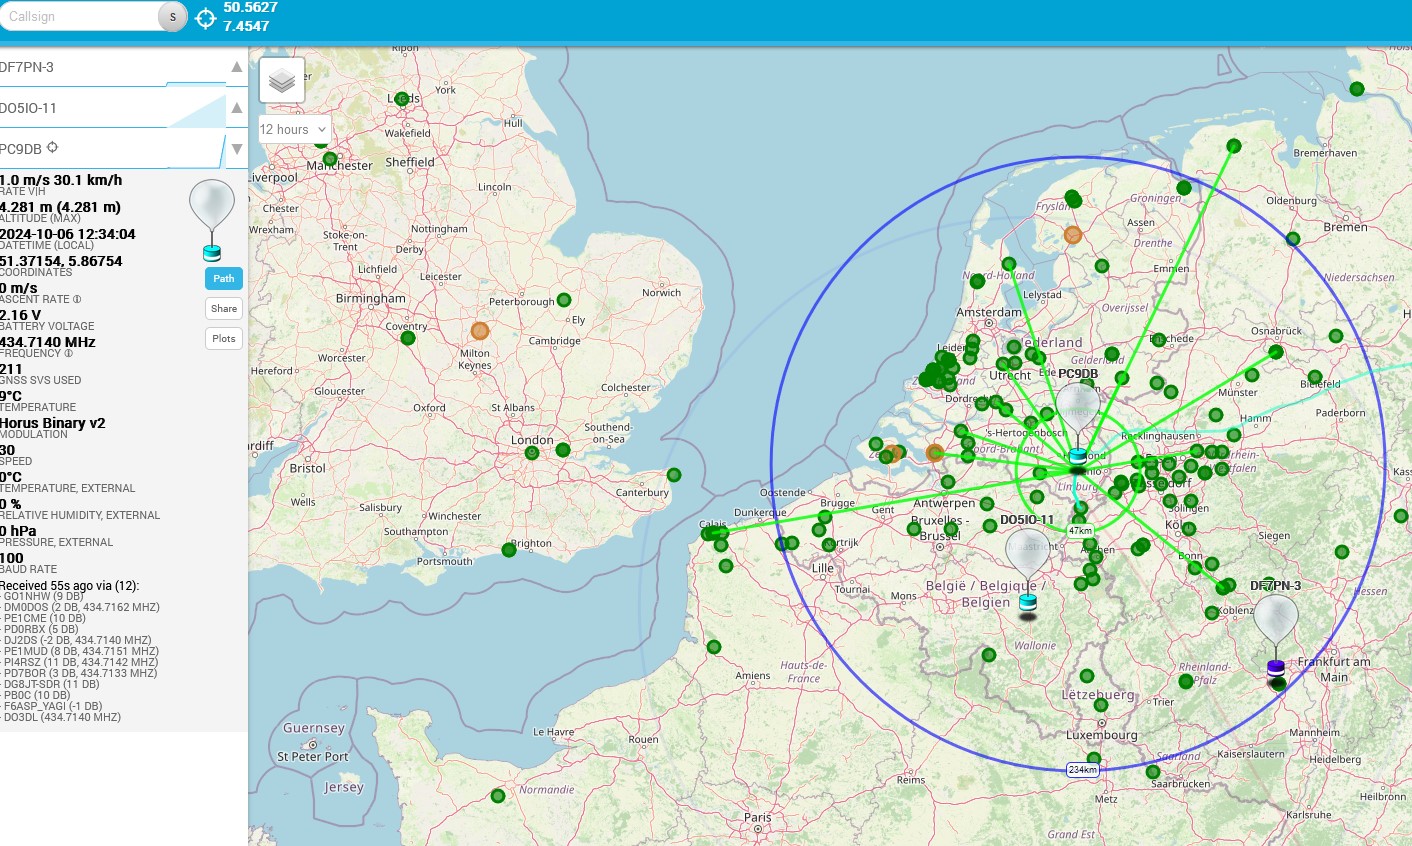Screen dimensions: 1412x846
Task: Open the map layers control
Action: tap(282, 80)
